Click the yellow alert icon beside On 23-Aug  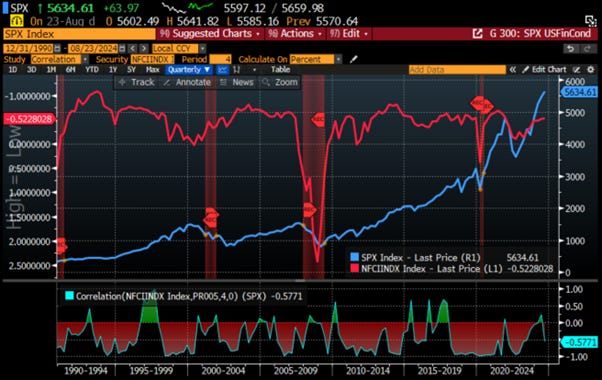pos(17,21)
